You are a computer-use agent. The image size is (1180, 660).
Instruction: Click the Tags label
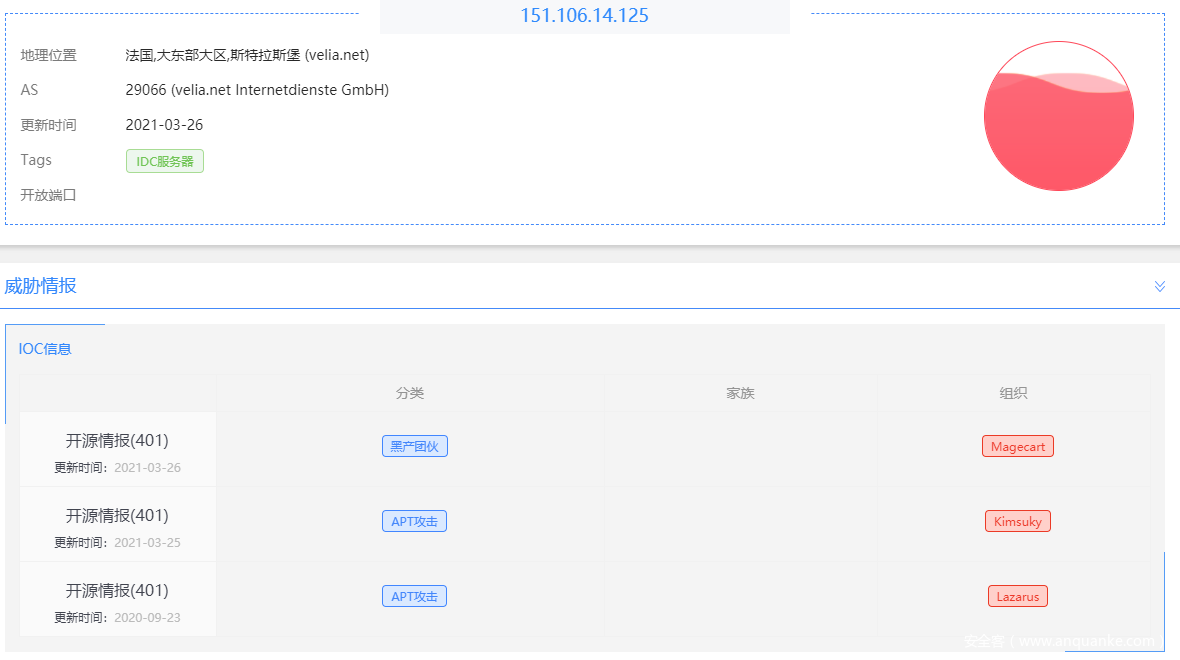(x=36, y=160)
